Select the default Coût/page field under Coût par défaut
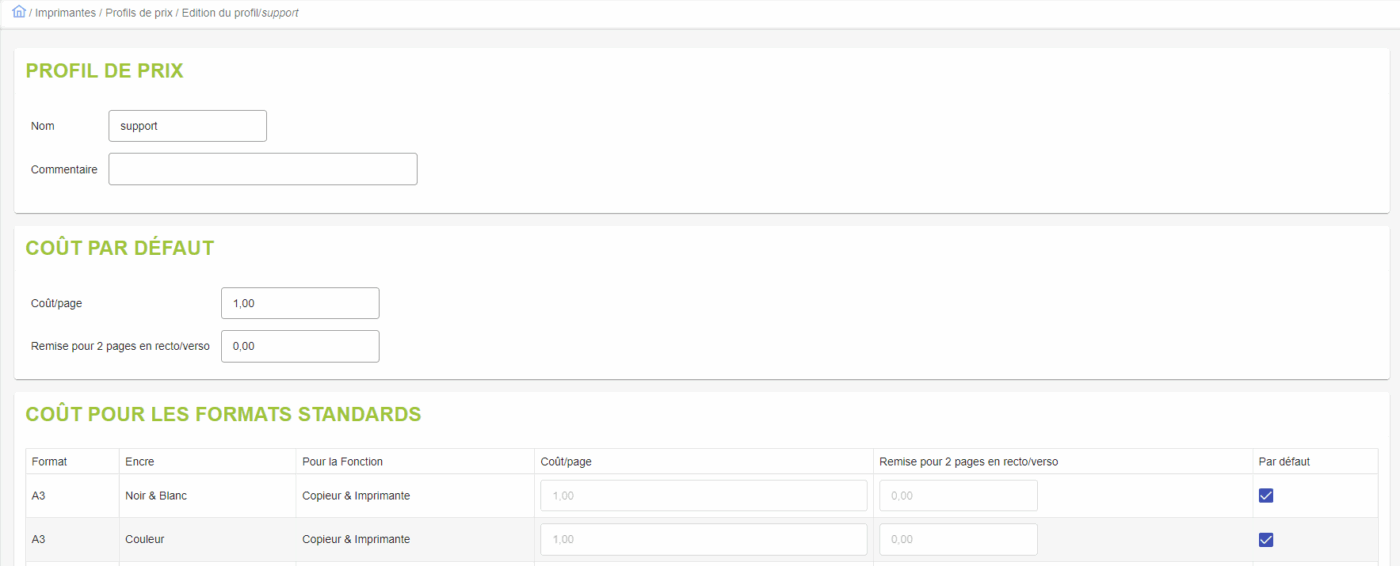This screenshot has height=566, width=1400. pos(299,303)
